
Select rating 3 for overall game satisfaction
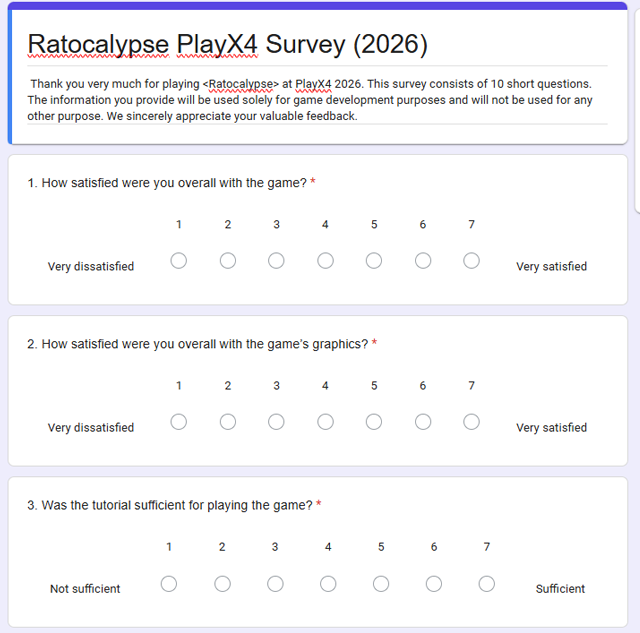point(276,260)
